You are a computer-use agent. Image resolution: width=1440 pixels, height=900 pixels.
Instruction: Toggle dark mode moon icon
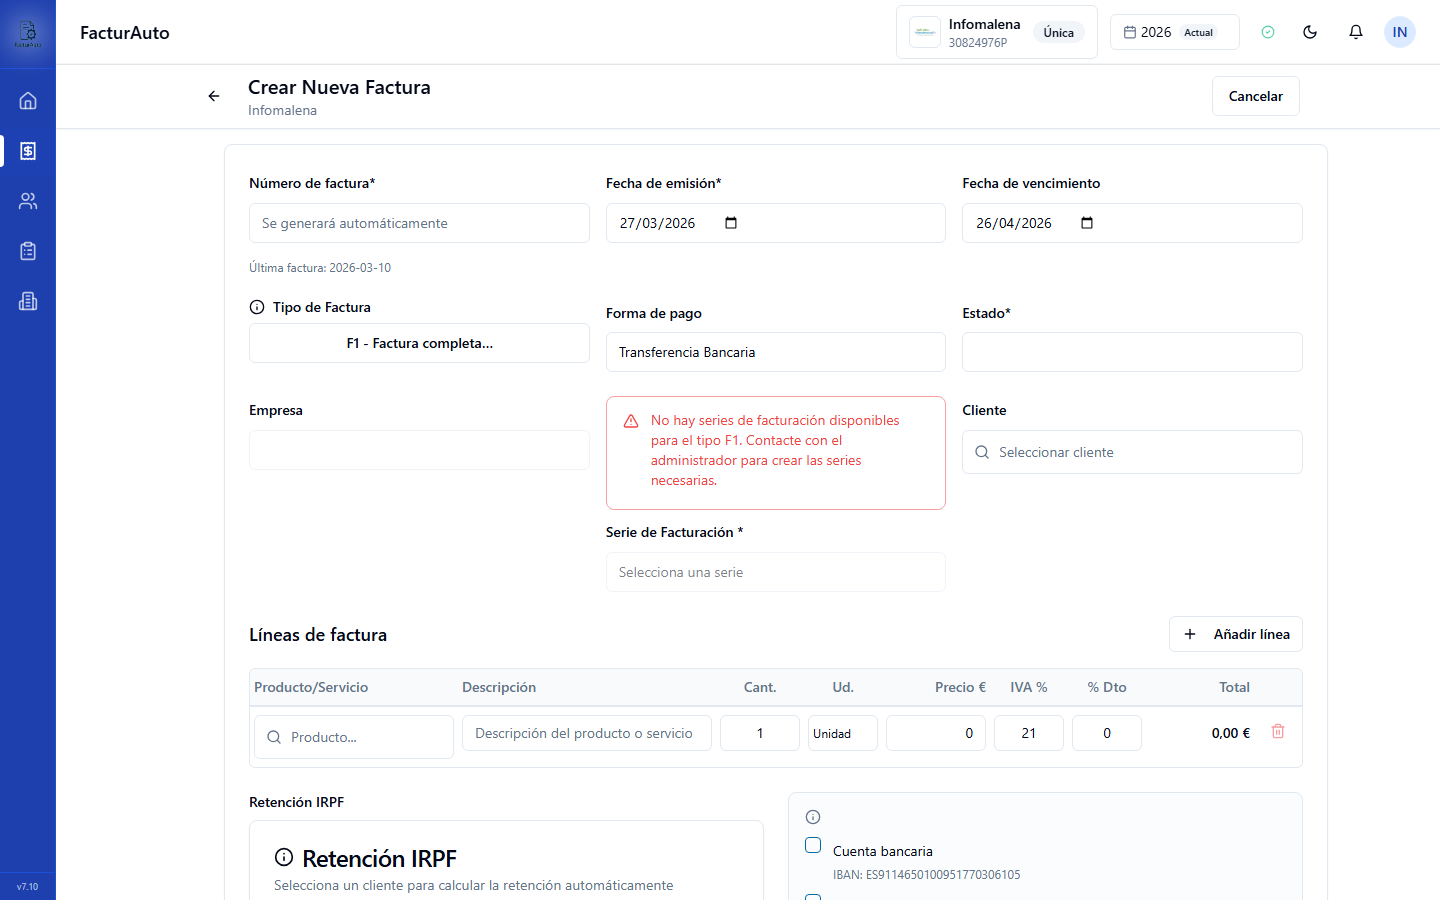tap(1310, 32)
